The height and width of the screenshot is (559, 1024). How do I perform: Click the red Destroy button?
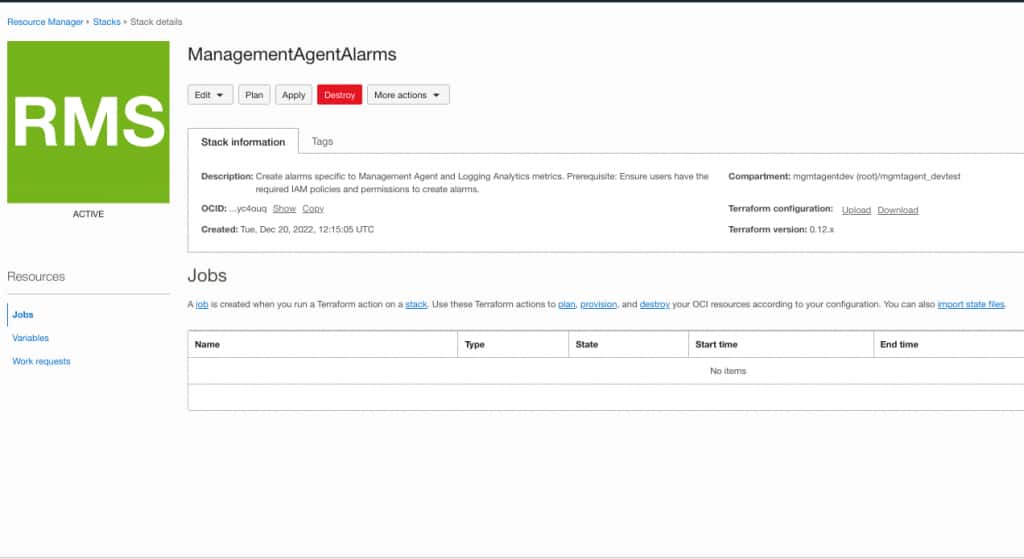[x=340, y=95]
